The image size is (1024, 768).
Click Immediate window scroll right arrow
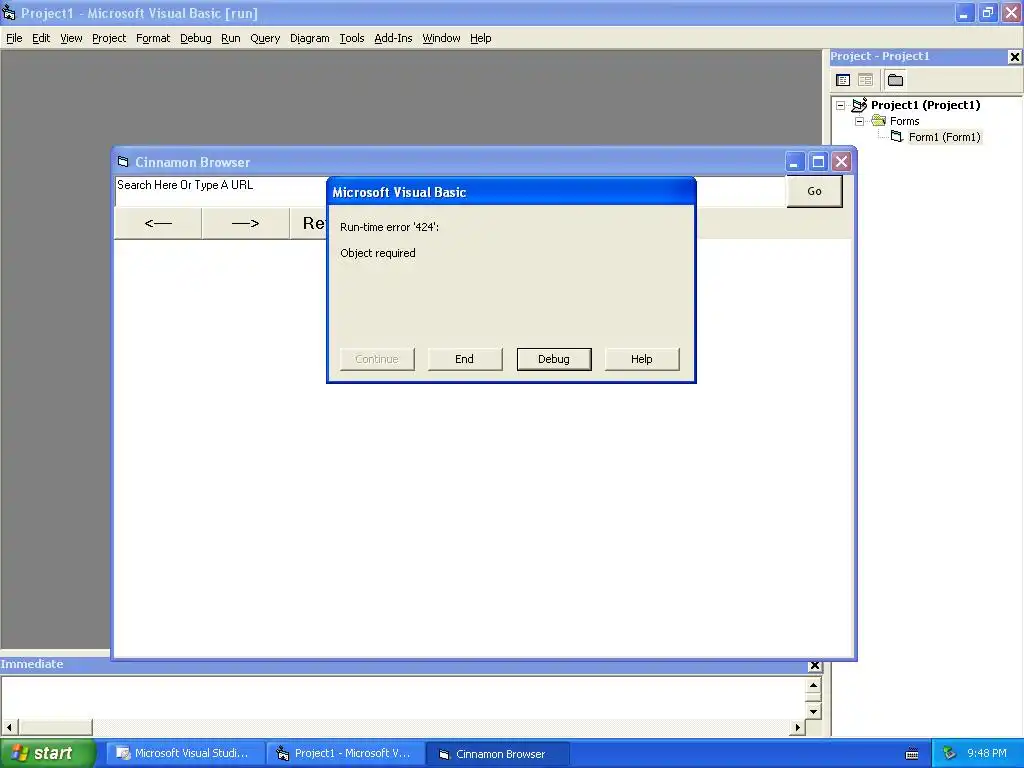(x=797, y=727)
